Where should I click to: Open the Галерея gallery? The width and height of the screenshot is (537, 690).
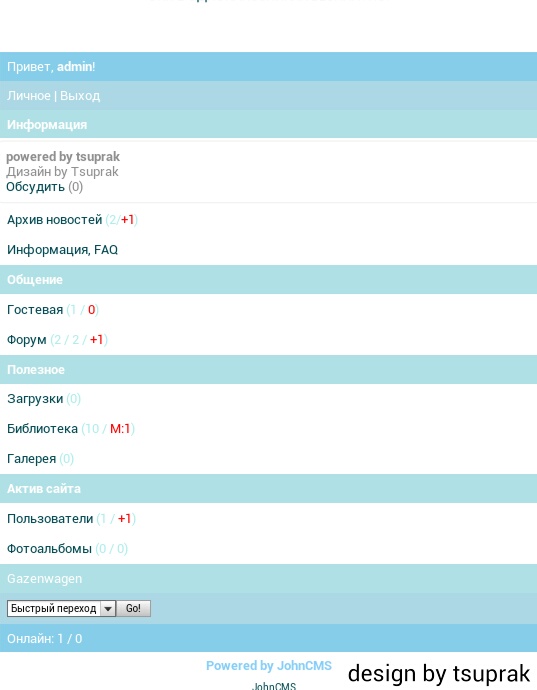pyautogui.click(x=32, y=459)
